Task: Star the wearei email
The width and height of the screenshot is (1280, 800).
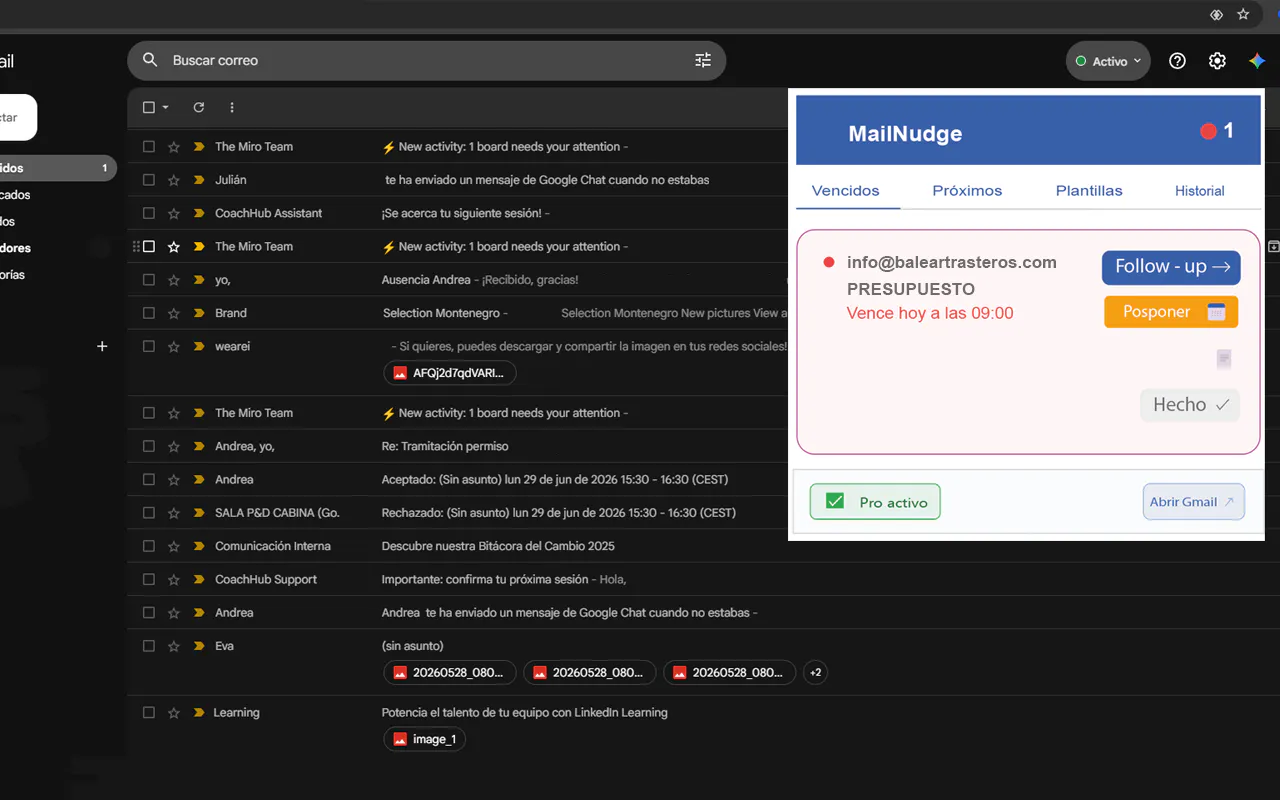Action: pos(174,346)
